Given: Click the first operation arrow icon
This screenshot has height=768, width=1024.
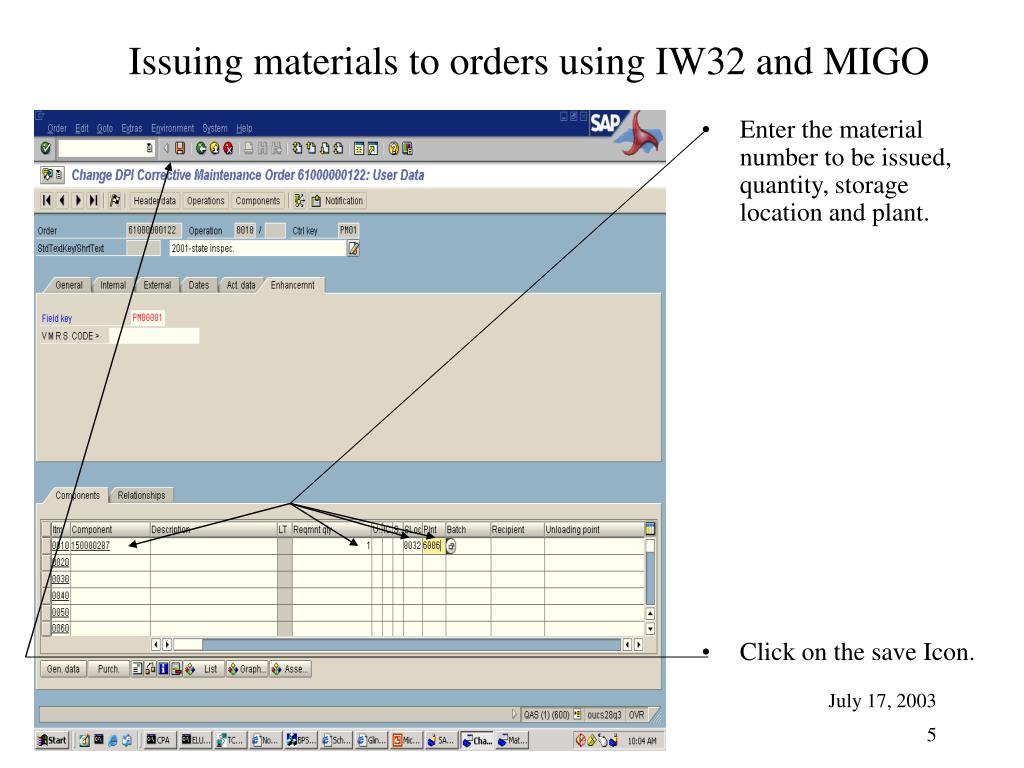Looking at the screenshot, I should tap(46, 200).
